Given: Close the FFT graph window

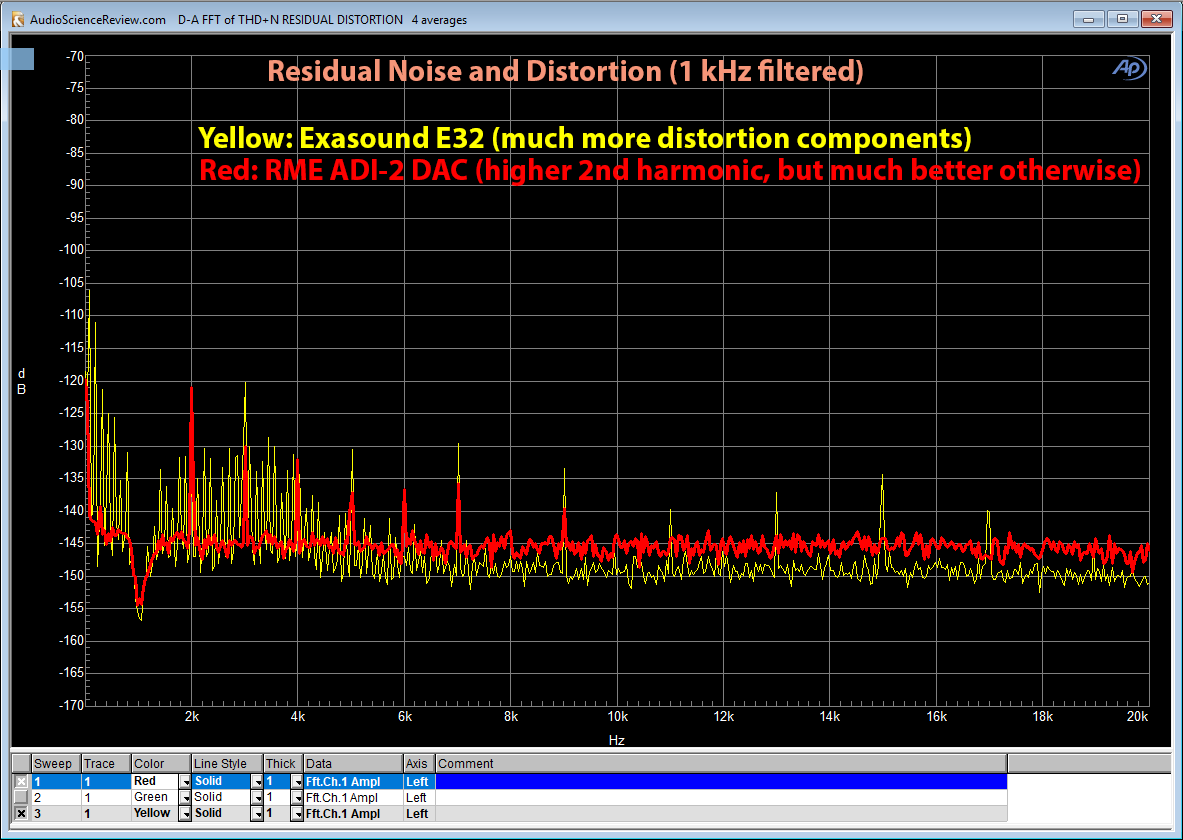Looking at the screenshot, I should click(x=1157, y=19).
